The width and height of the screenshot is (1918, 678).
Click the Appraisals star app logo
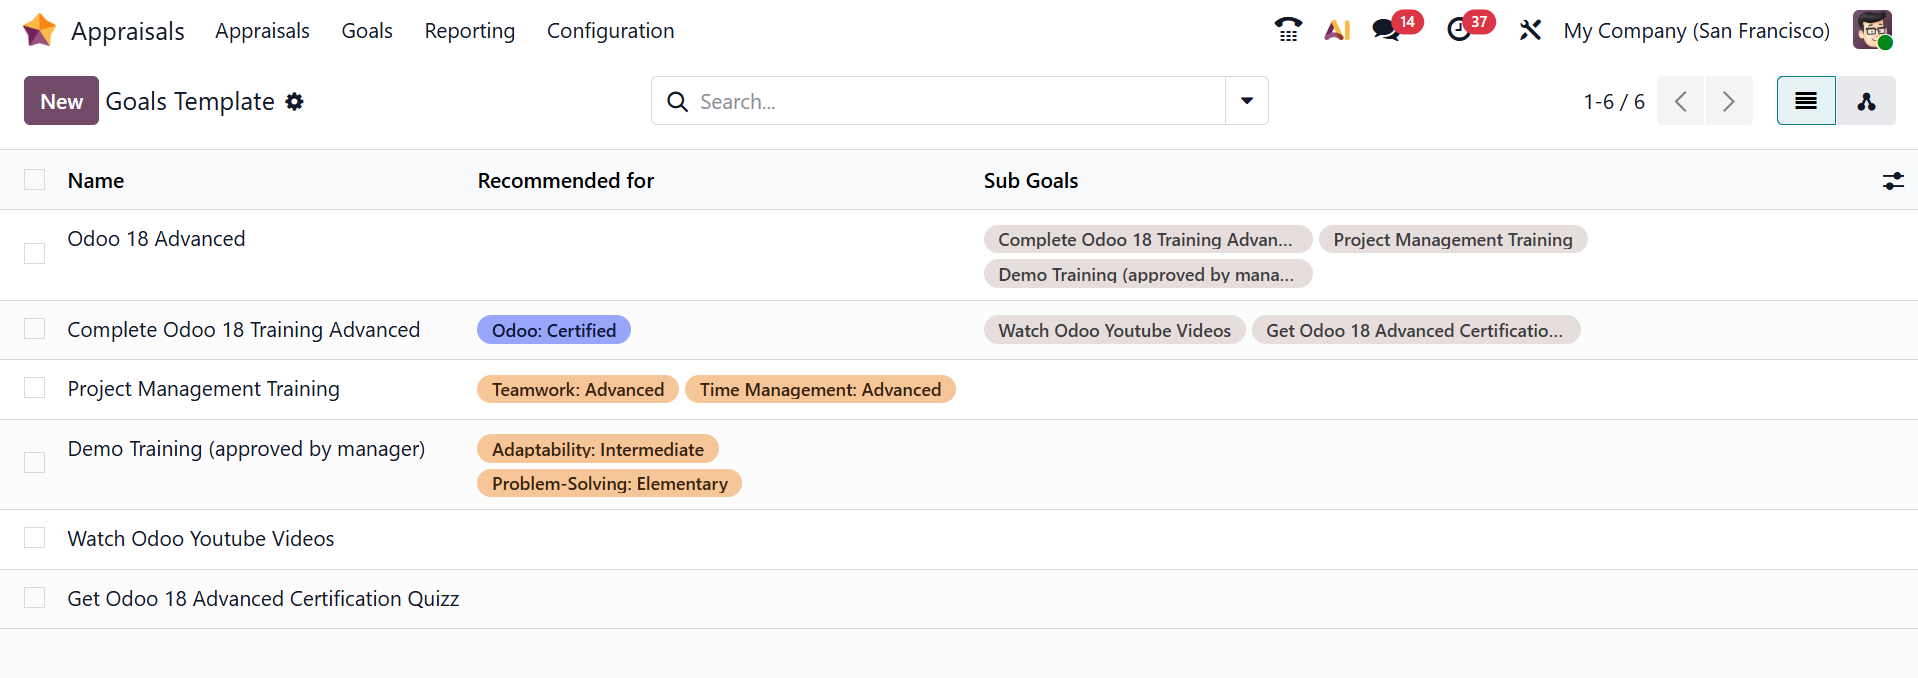39,30
